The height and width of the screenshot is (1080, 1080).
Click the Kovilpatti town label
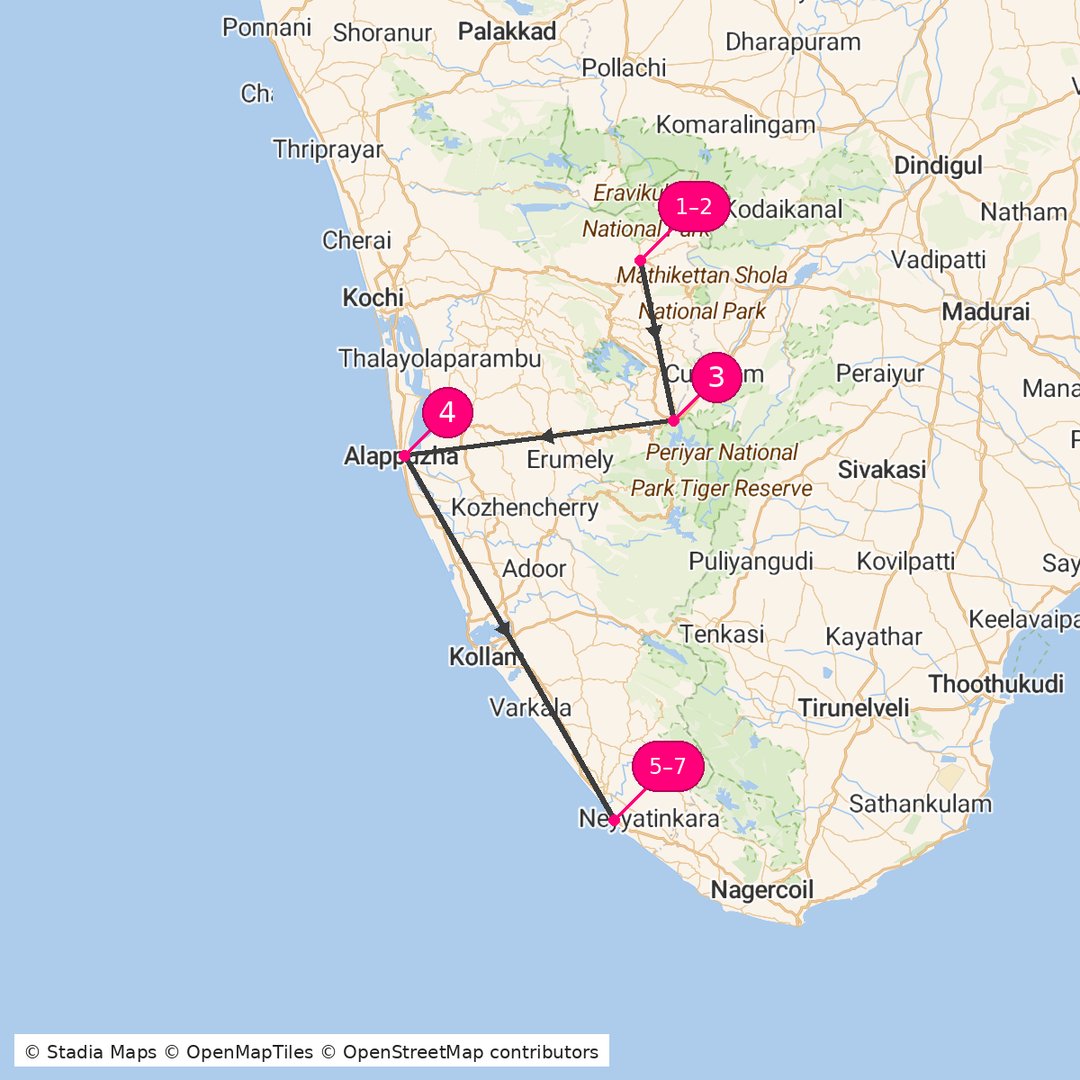[x=906, y=561]
